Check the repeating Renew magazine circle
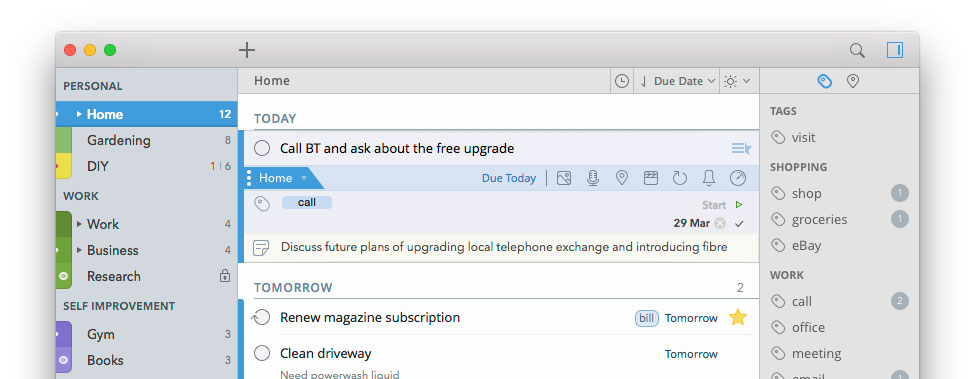Screen dimensions: 975x379 point(261,317)
